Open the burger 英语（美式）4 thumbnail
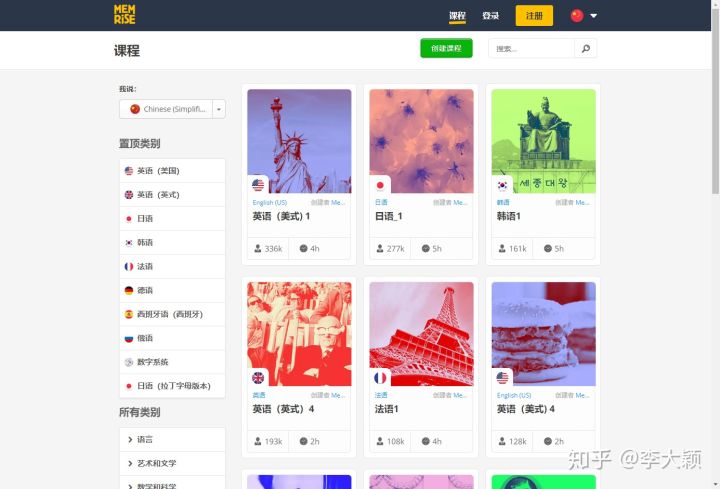This screenshot has height=489, width=720. point(544,334)
